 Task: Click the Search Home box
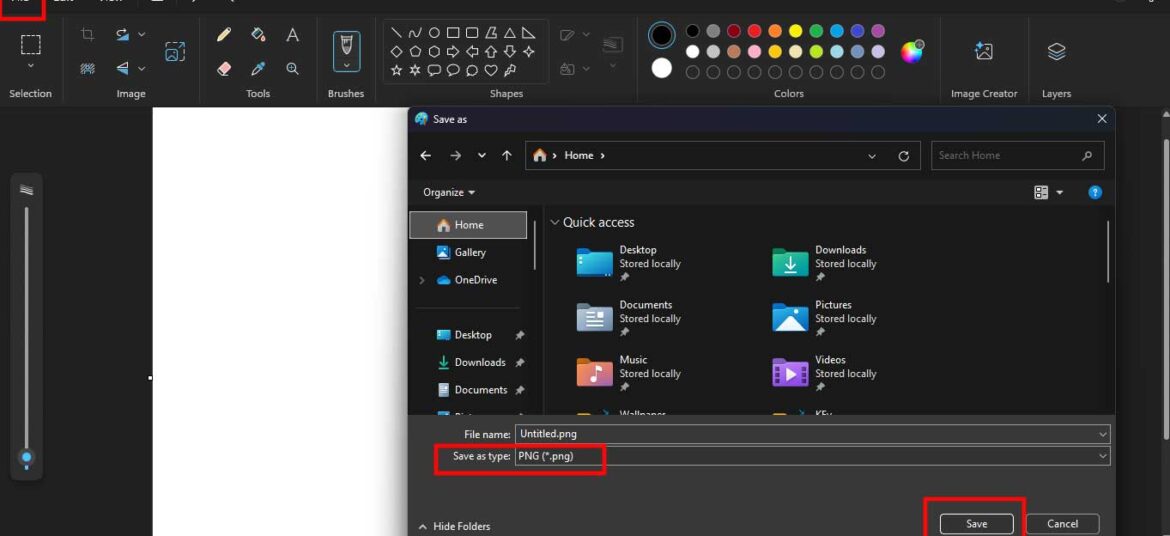1018,155
